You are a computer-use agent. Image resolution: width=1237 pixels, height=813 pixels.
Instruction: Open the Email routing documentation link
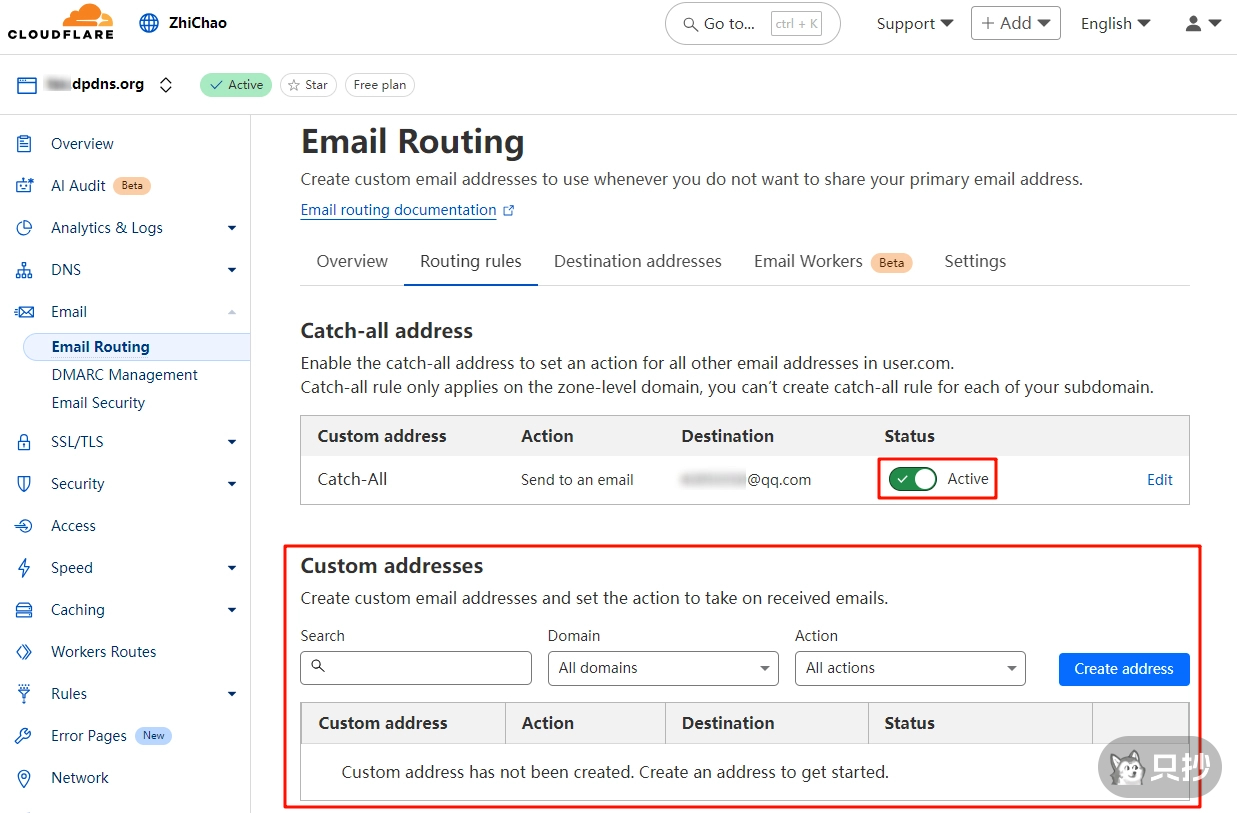(398, 210)
